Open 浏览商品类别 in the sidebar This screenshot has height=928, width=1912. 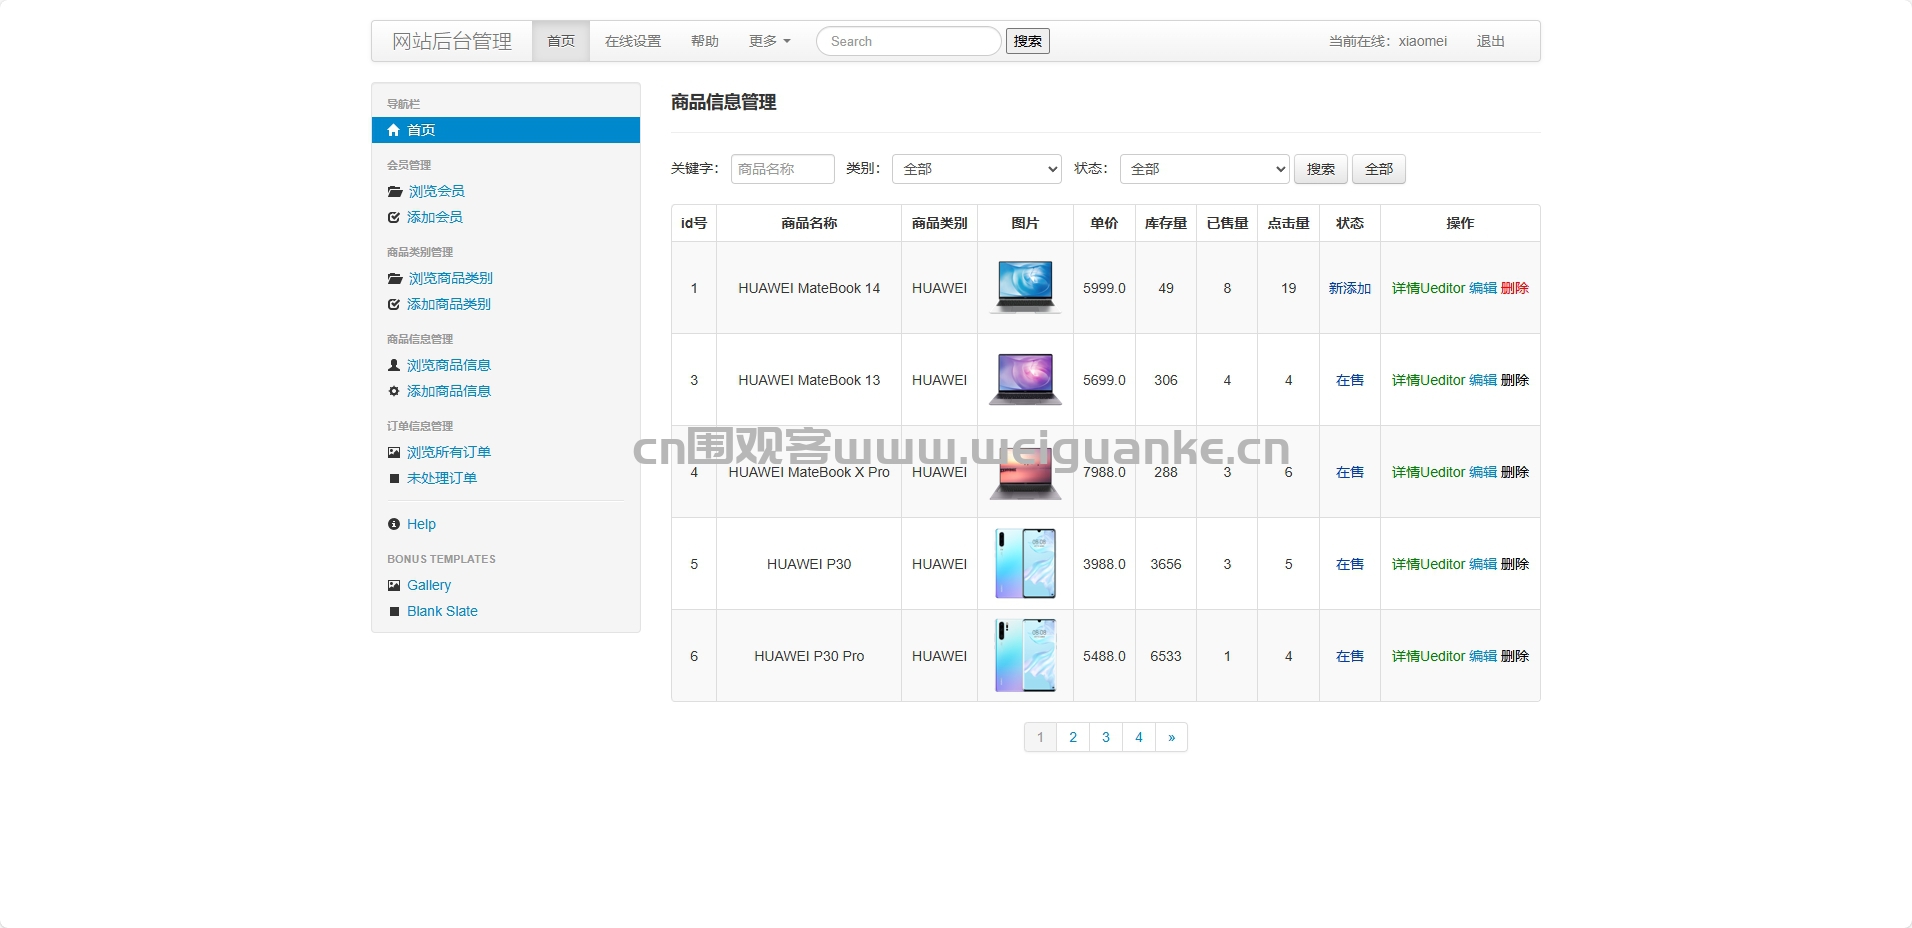pos(450,278)
